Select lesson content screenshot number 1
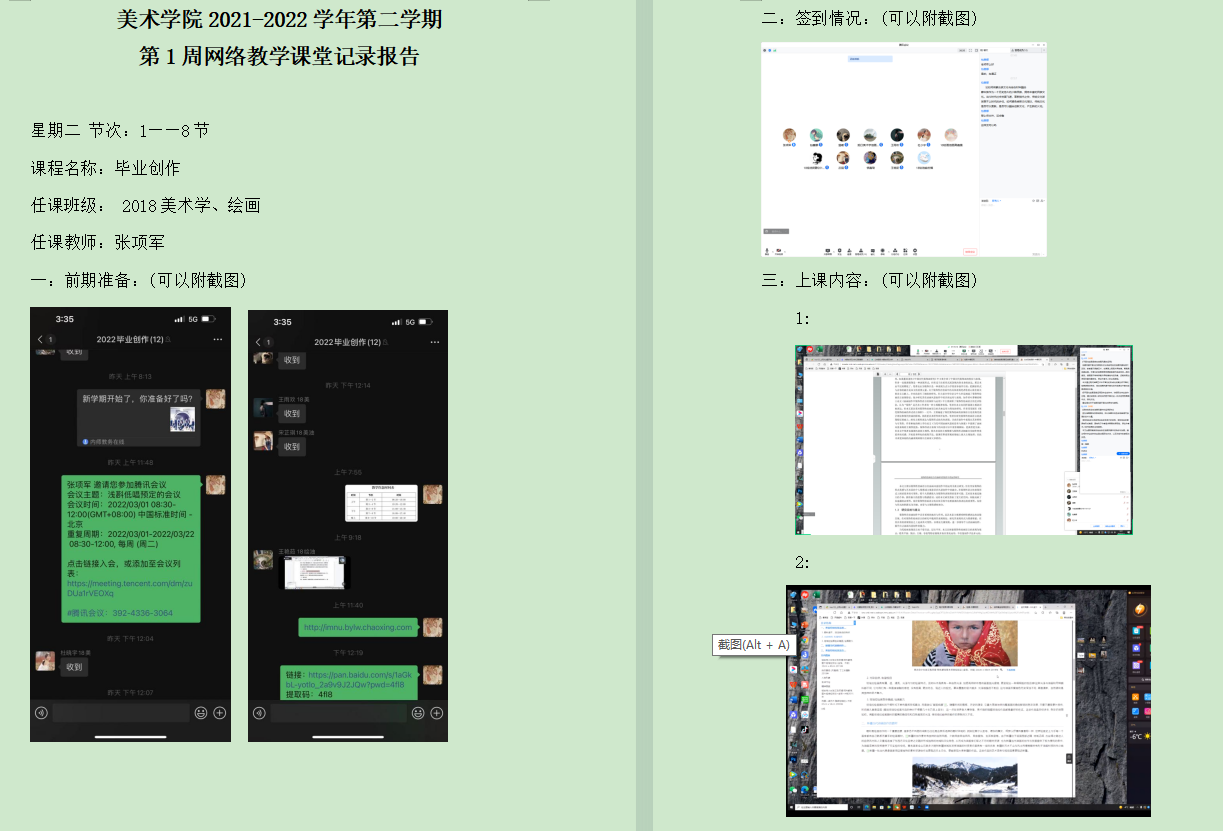This screenshot has height=831, width=1223. (x=964, y=440)
